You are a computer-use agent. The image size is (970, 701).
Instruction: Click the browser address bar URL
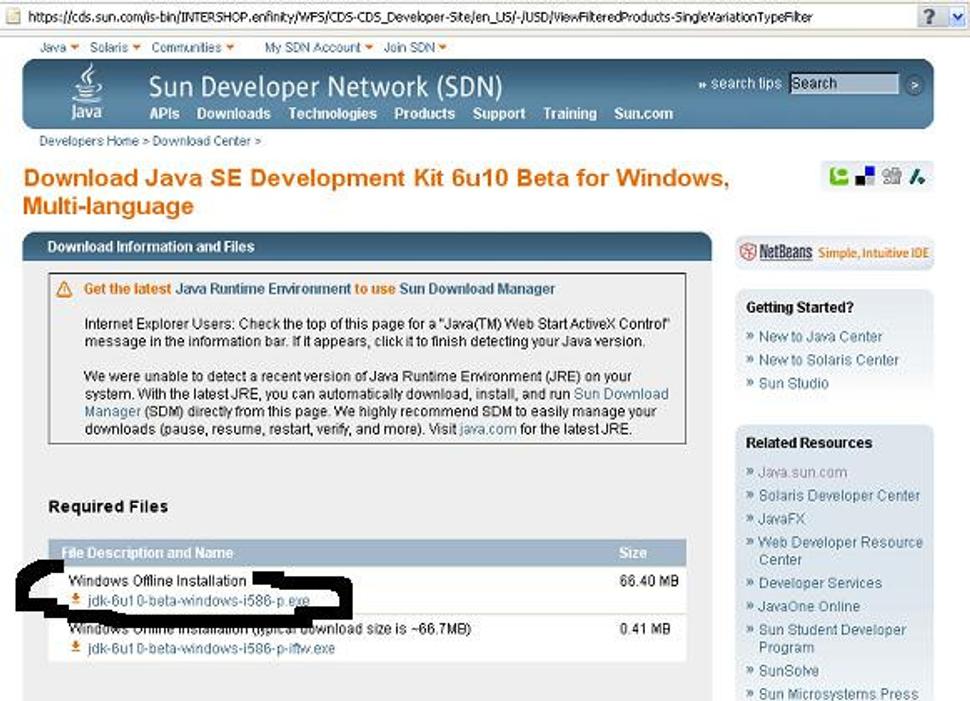421,17
